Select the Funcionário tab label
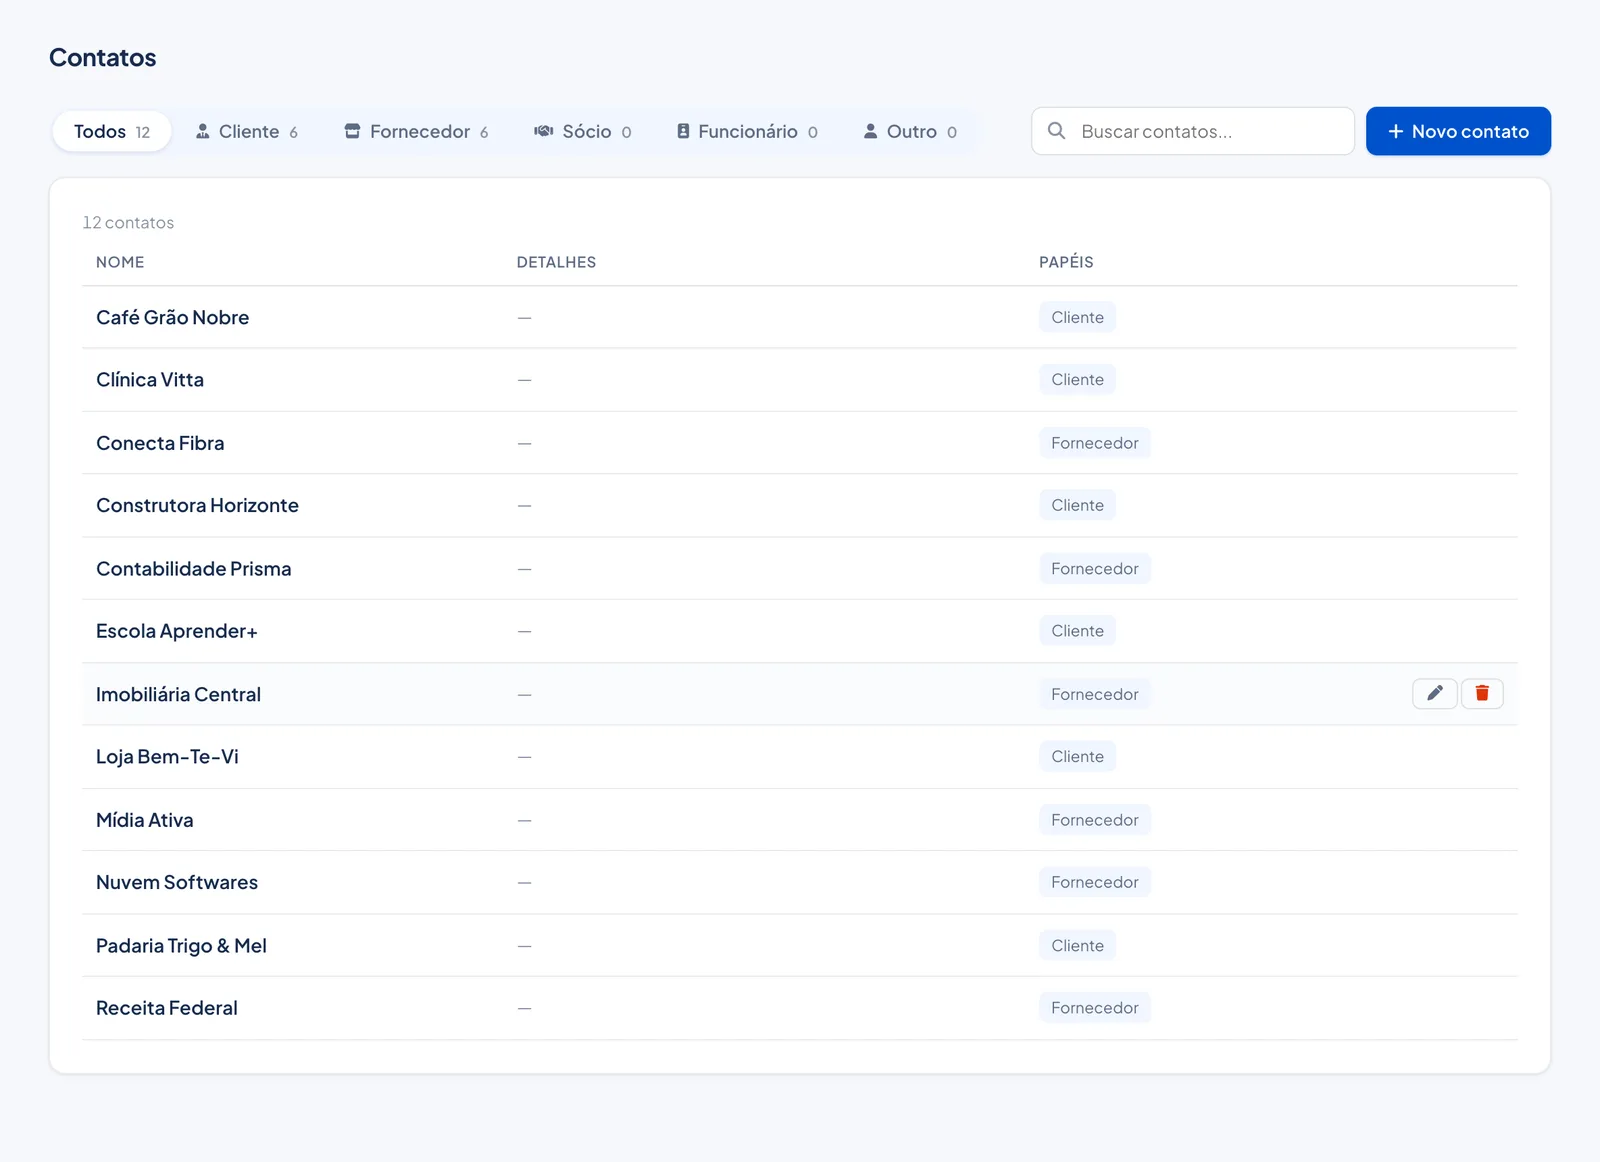The width and height of the screenshot is (1600, 1162). 748,131
